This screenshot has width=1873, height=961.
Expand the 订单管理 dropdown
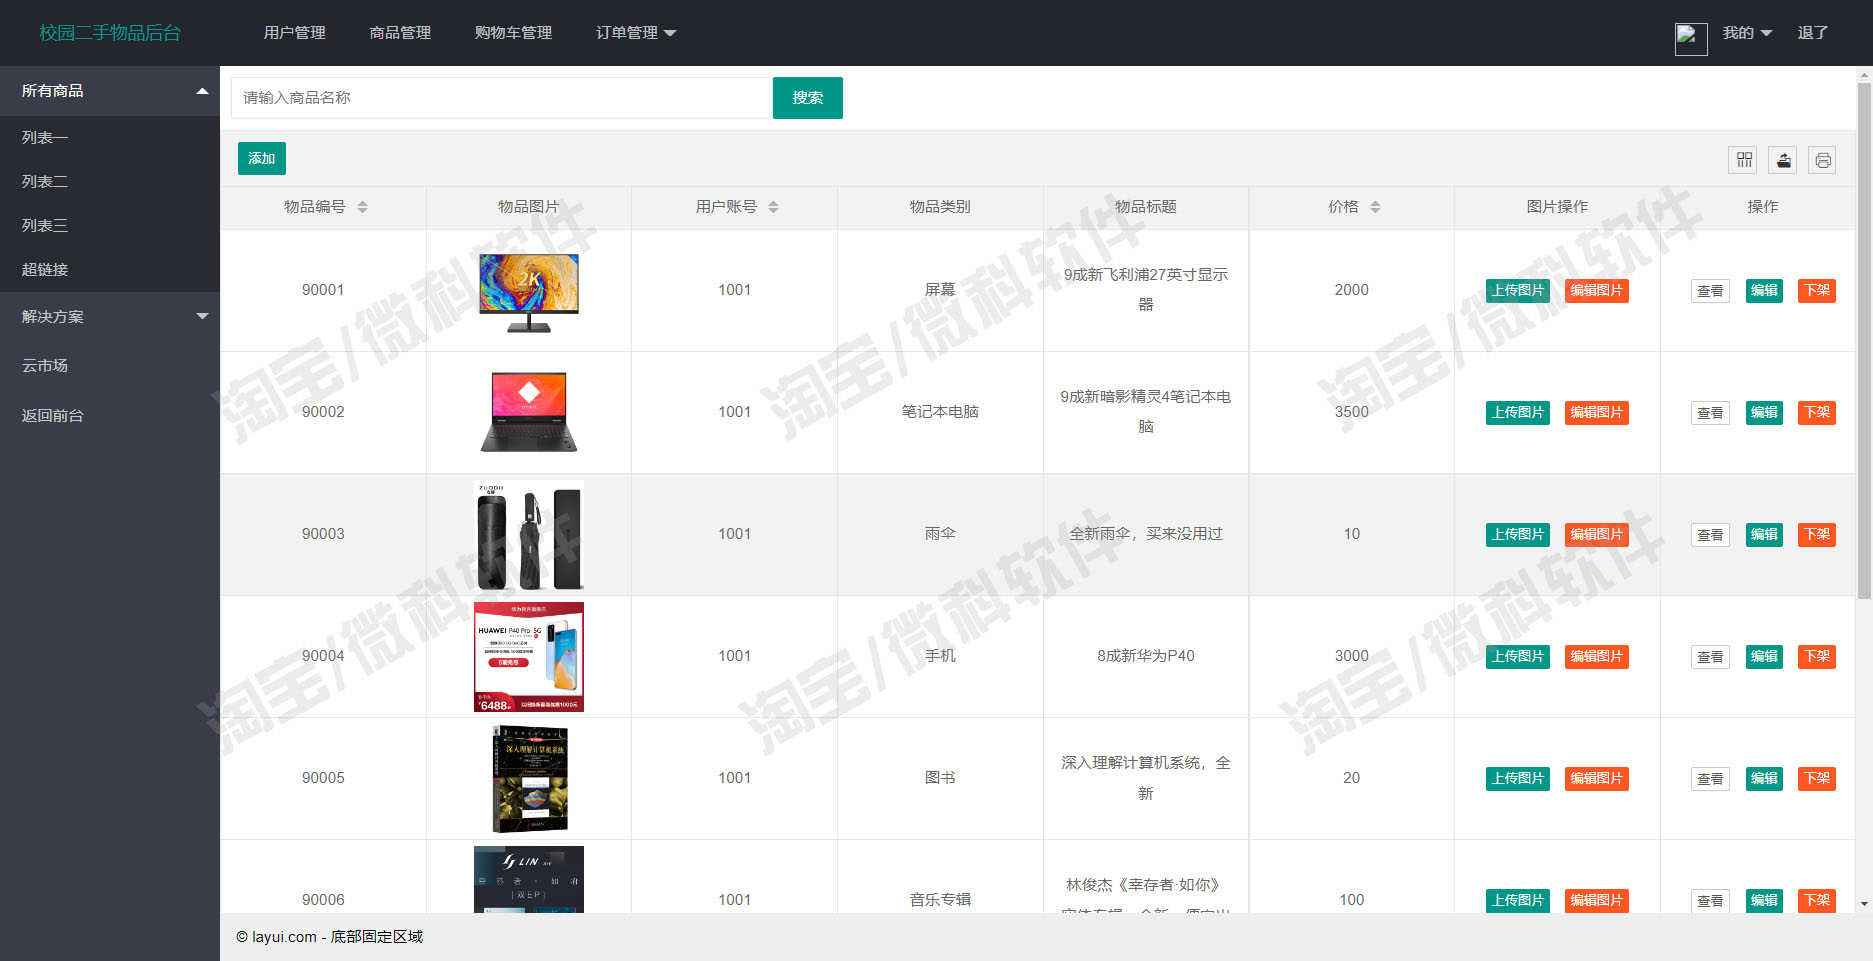click(x=636, y=33)
